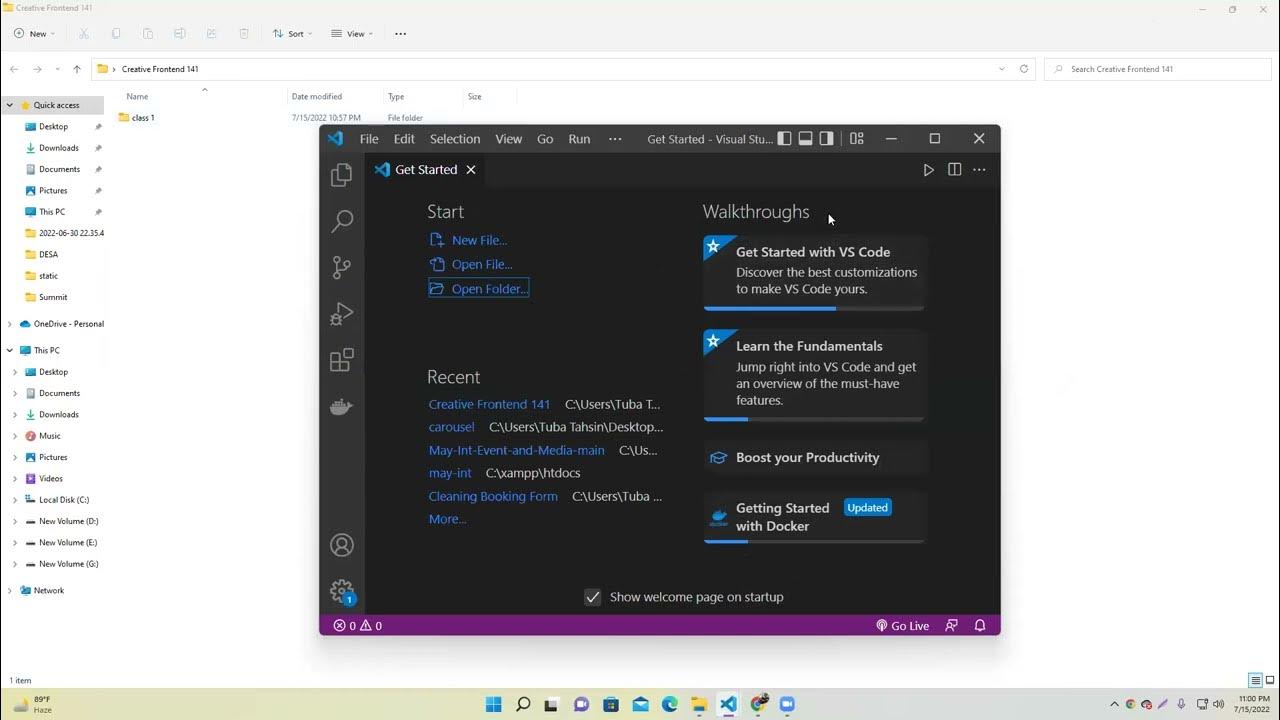The height and width of the screenshot is (720, 1280).
Task: Open the Run and Debug view
Action: point(342,314)
